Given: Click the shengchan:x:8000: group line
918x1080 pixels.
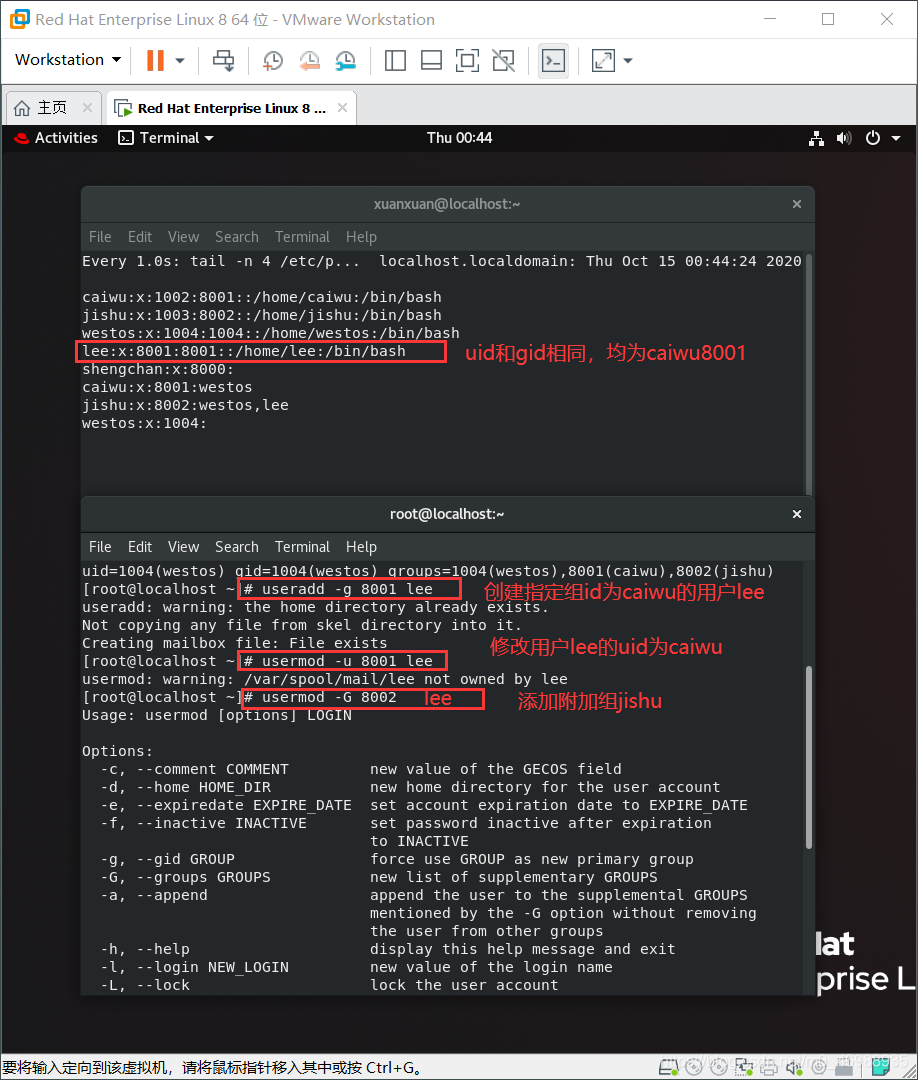Looking at the screenshot, I should coord(158,369).
